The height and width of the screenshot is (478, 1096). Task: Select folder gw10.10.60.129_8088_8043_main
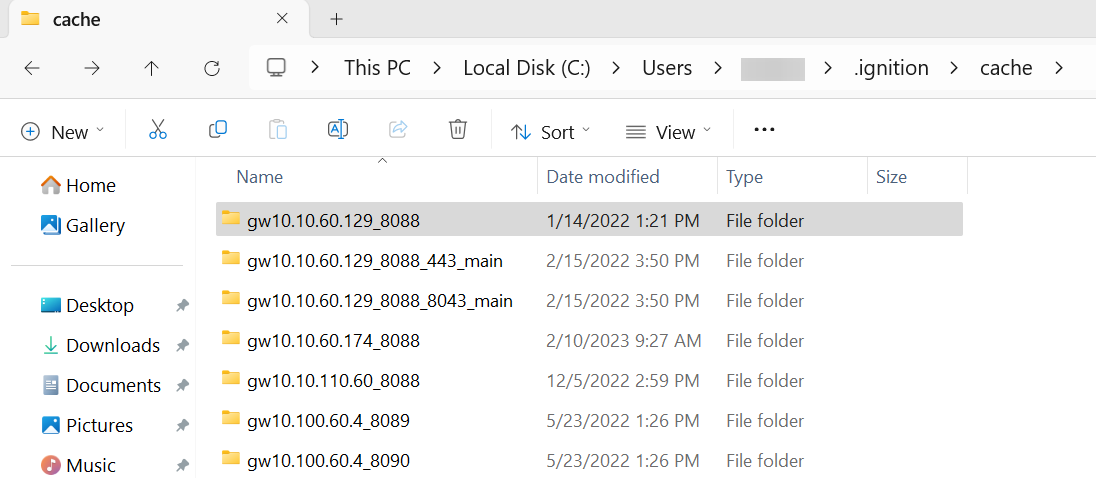(x=589, y=300)
